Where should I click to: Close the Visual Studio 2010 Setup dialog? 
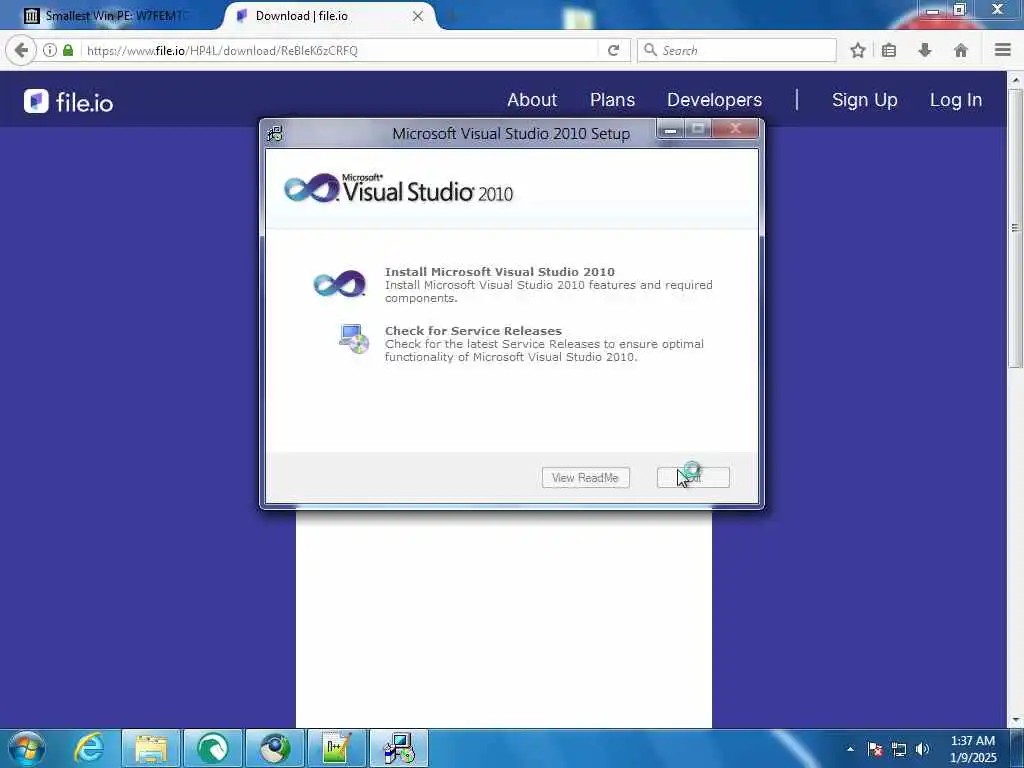[735, 129]
